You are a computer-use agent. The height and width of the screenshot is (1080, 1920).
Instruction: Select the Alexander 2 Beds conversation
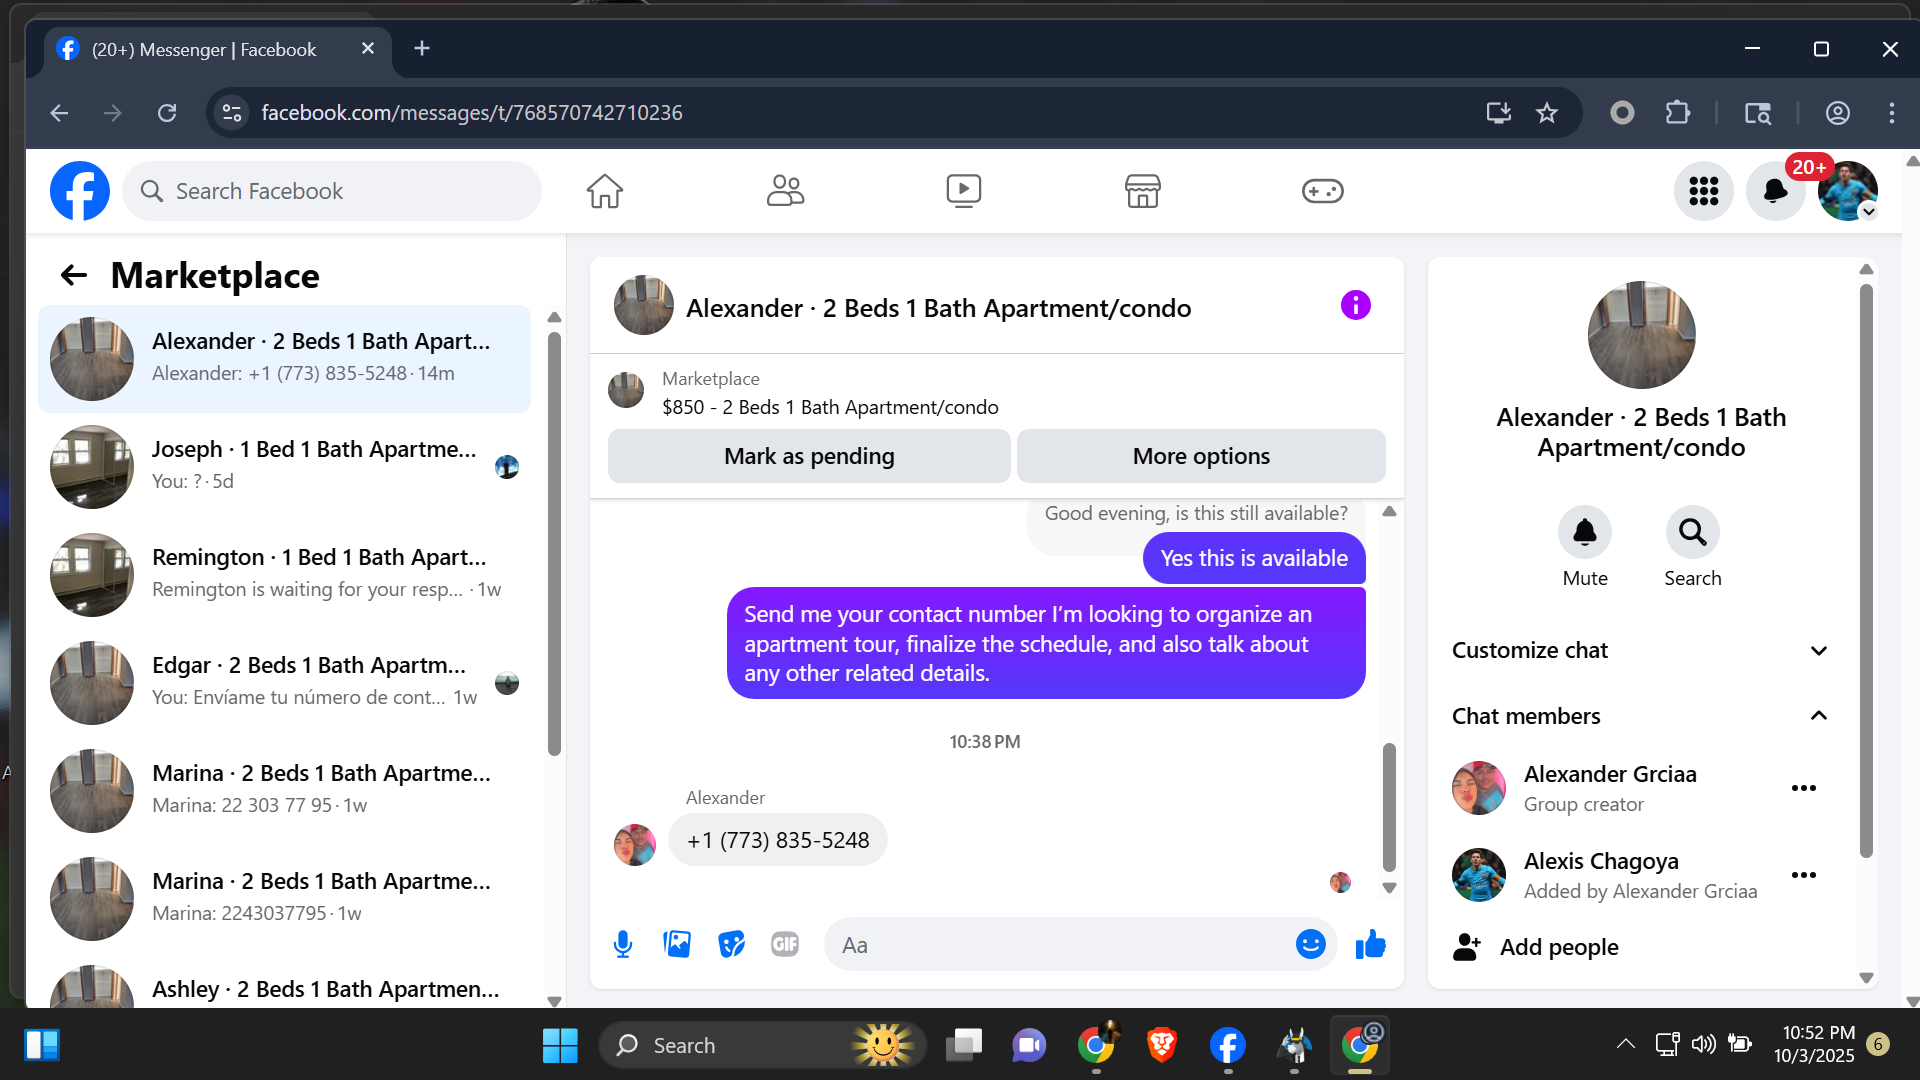coord(284,358)
